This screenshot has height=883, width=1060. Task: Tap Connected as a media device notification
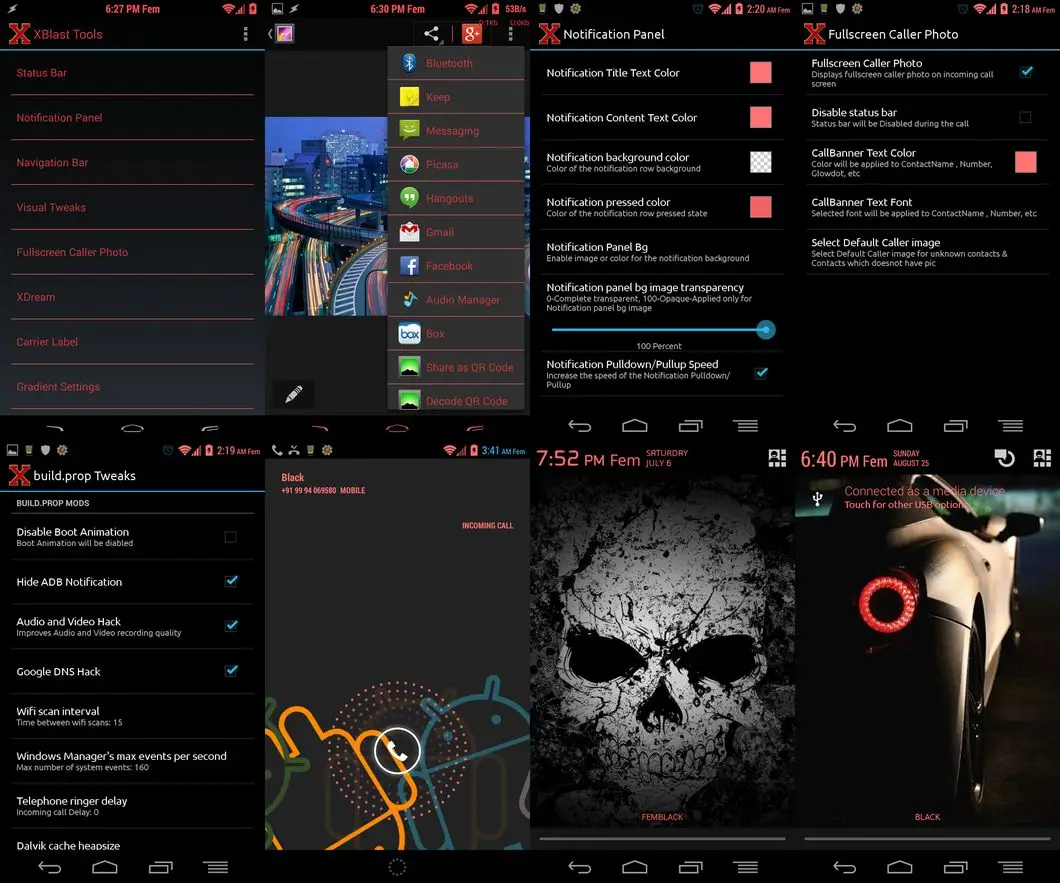pos(927,498)
